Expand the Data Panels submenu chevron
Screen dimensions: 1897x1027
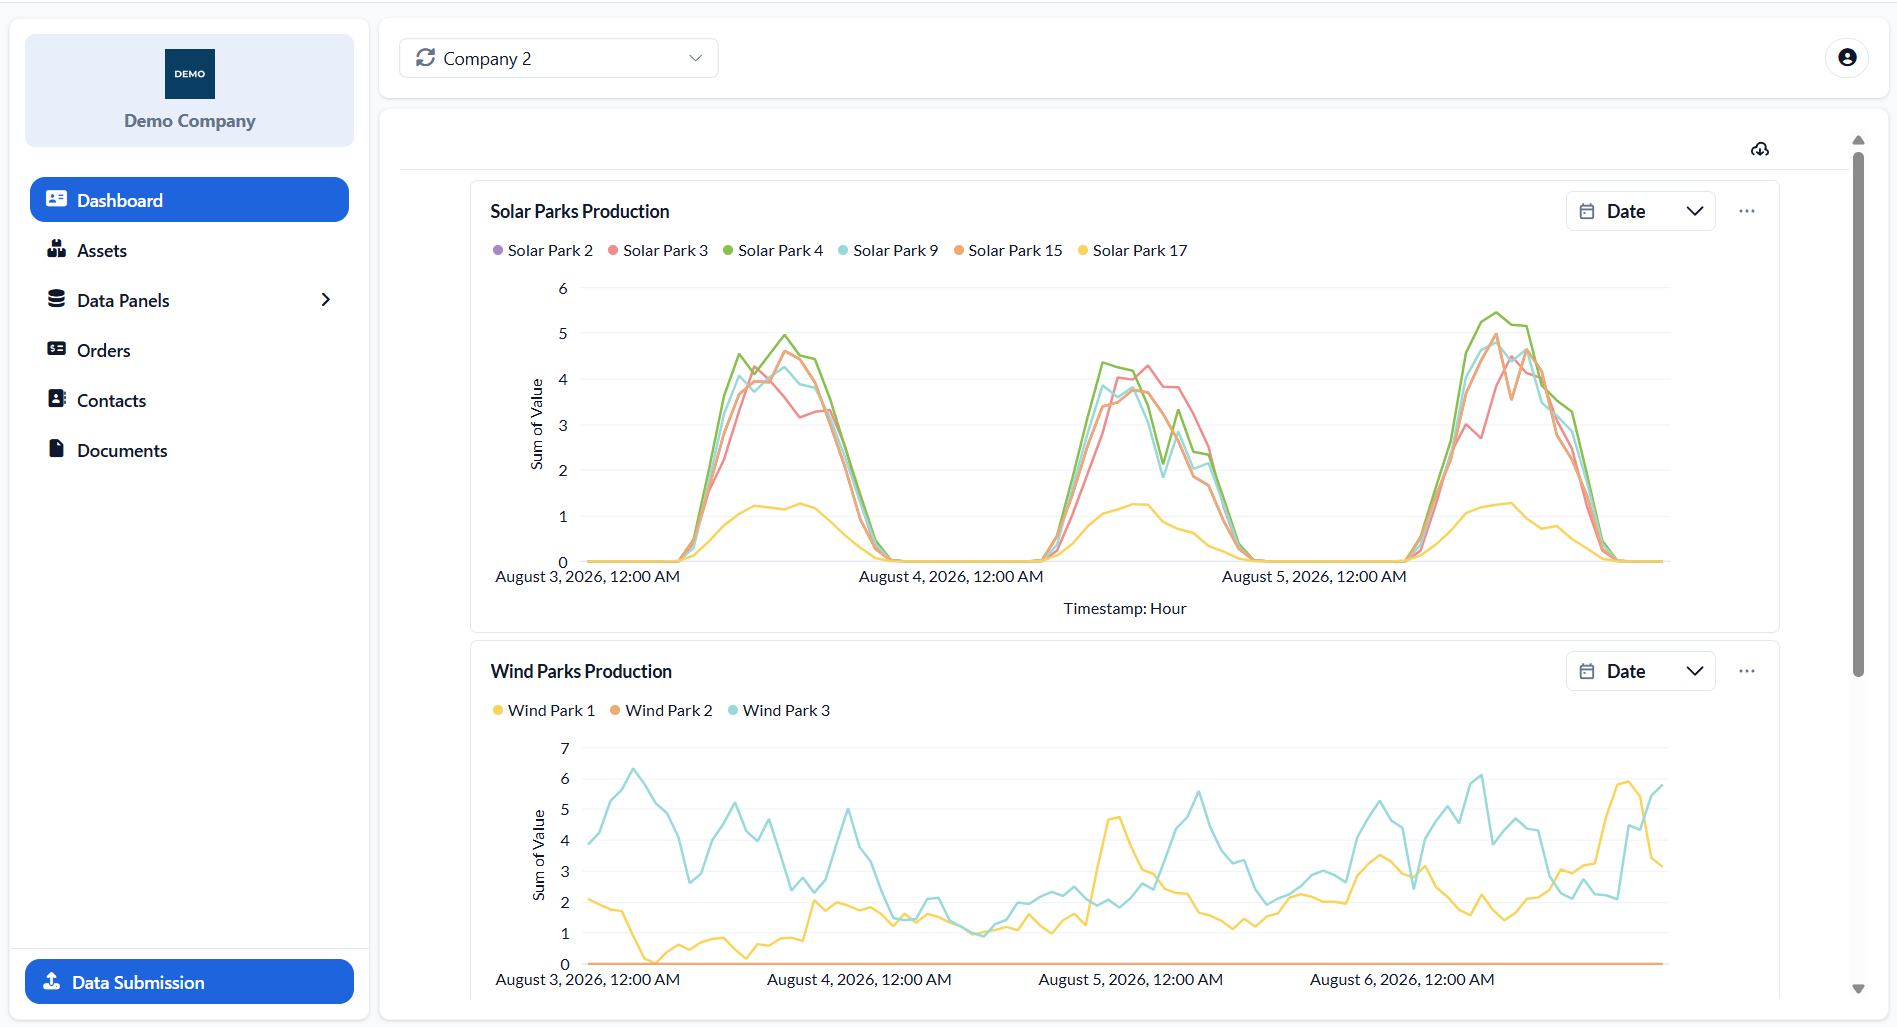pyautogui.click(x=325, y=300)
